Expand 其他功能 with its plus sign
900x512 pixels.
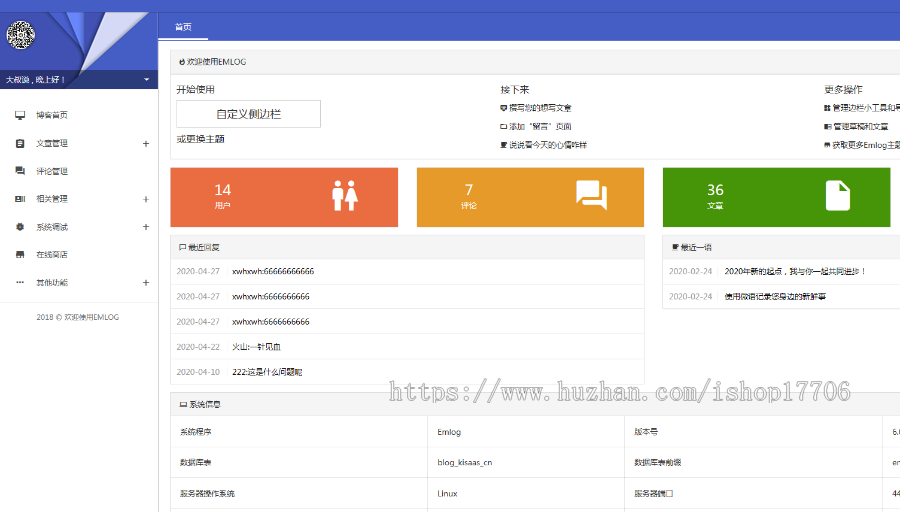click(x=146, y=282)
